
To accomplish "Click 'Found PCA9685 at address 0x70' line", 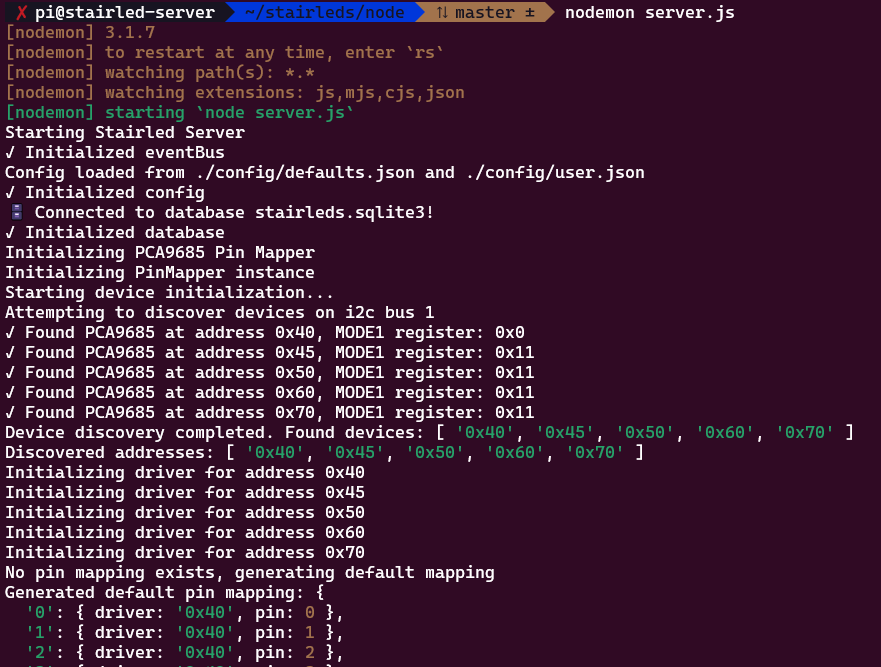I will (x=270, y=412).
